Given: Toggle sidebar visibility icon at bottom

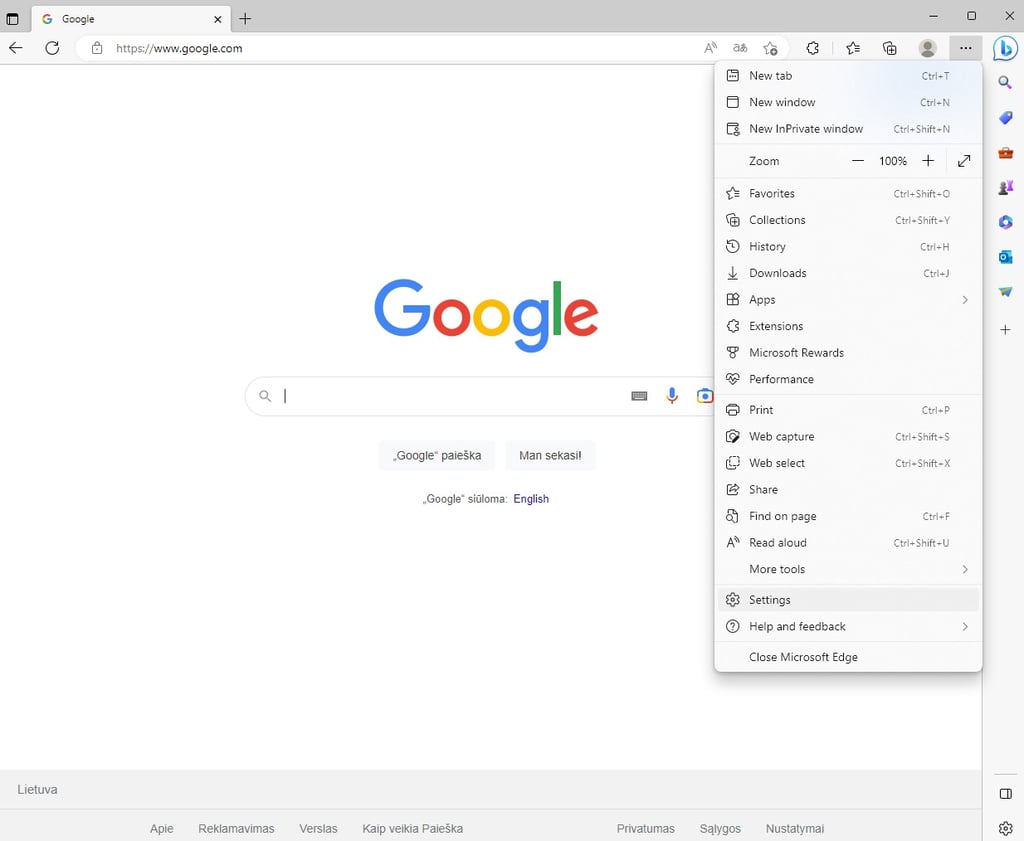Looking at the screenshot, I should coord(1005,794).
